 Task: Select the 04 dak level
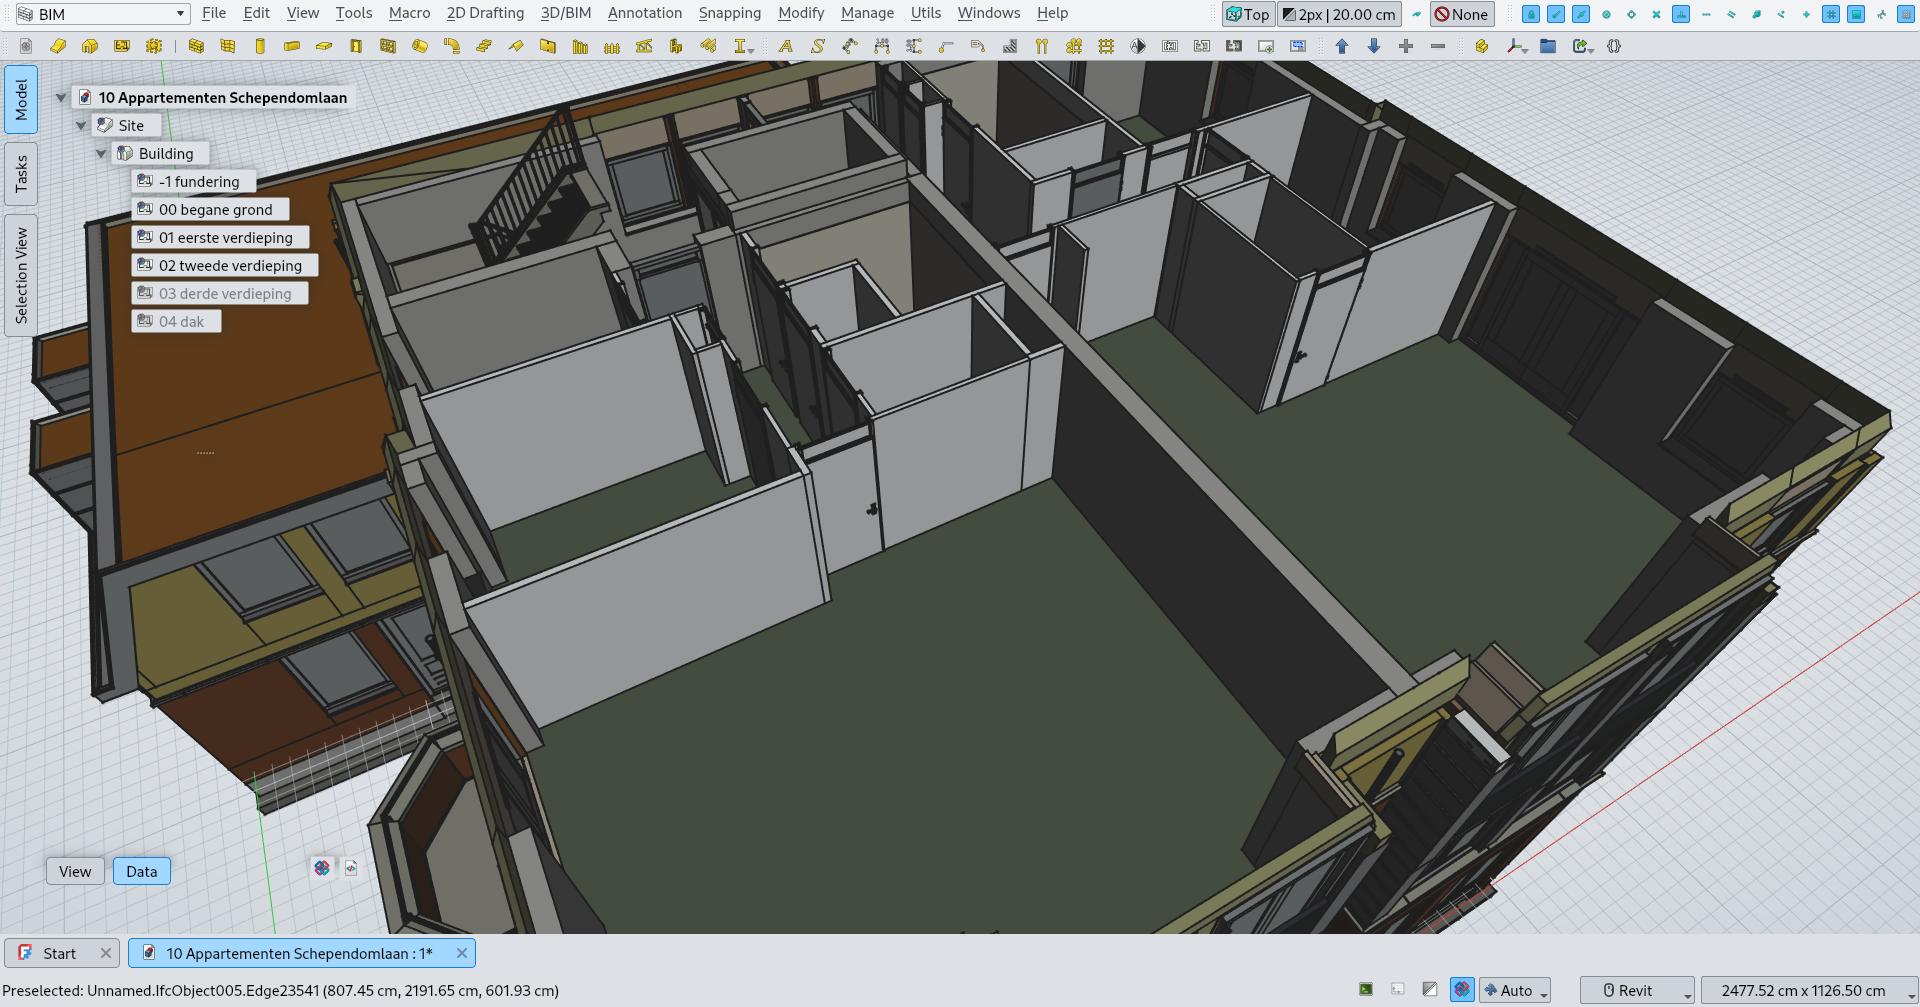pyautogui.click(x=177, y=321)
